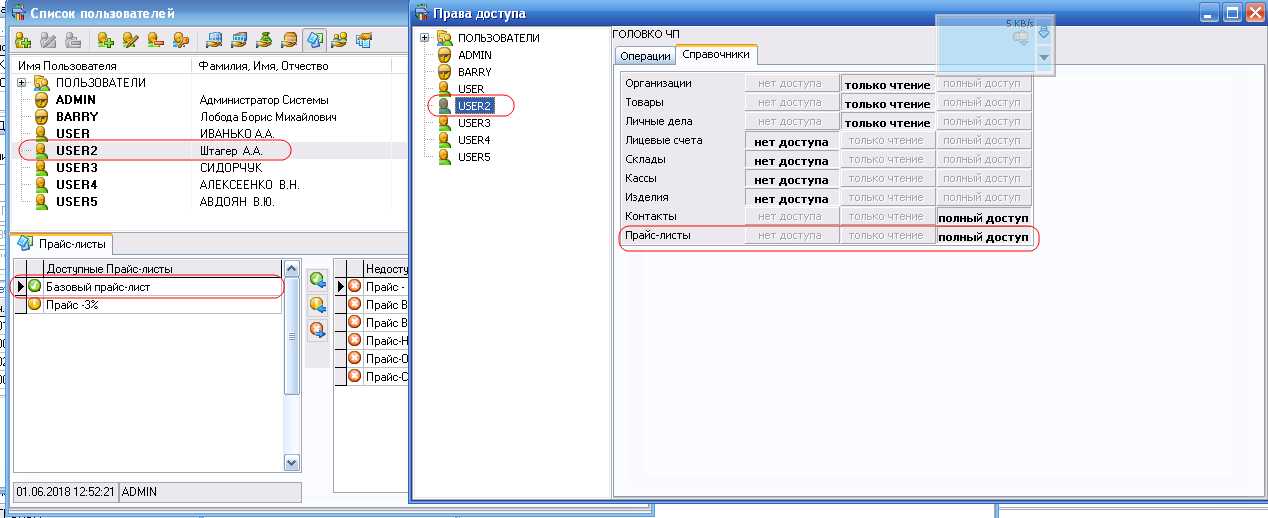This screenshot has height=518, width=1268.
Task: Set Организации to нет доступа
Action: point(790,84)
